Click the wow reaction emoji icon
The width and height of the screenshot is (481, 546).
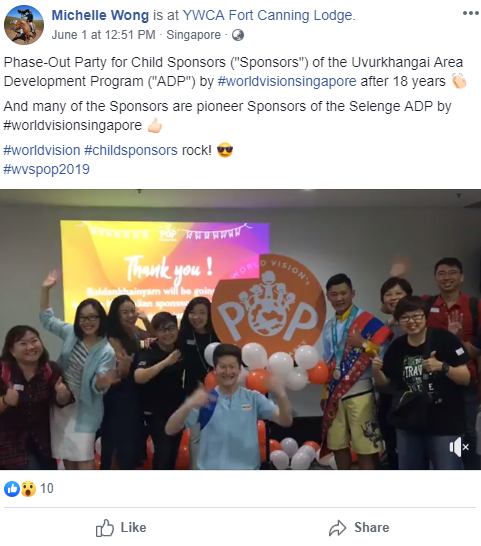(28, 489)
